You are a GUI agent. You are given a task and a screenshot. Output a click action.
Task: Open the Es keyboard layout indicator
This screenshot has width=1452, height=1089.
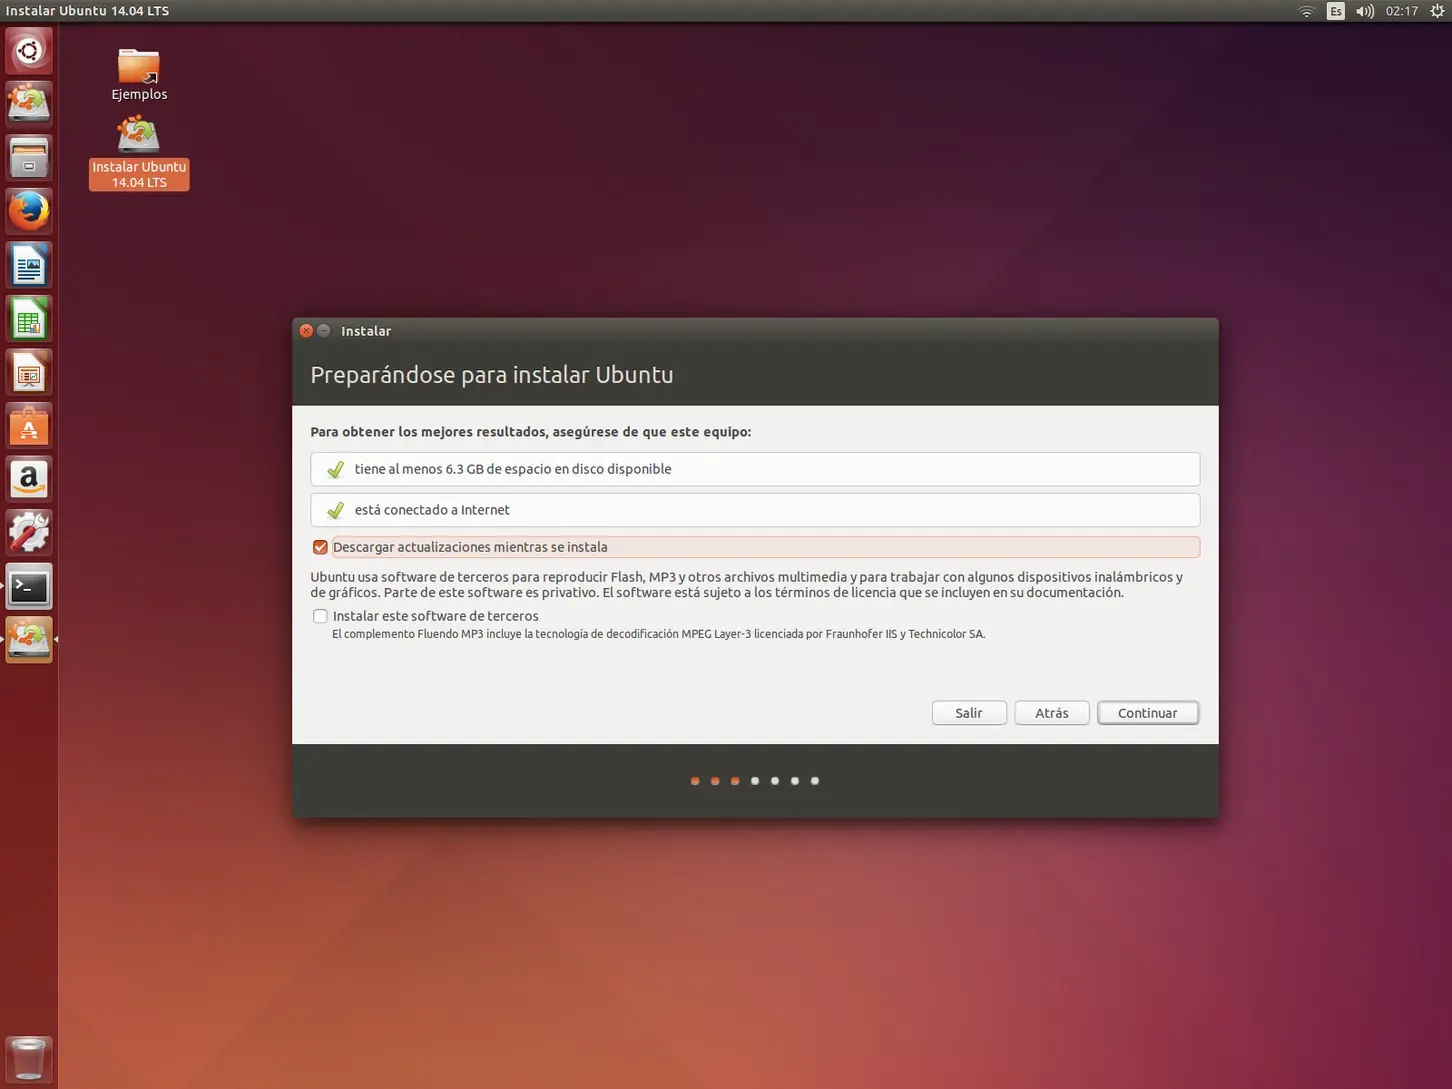pos(1336,11)
